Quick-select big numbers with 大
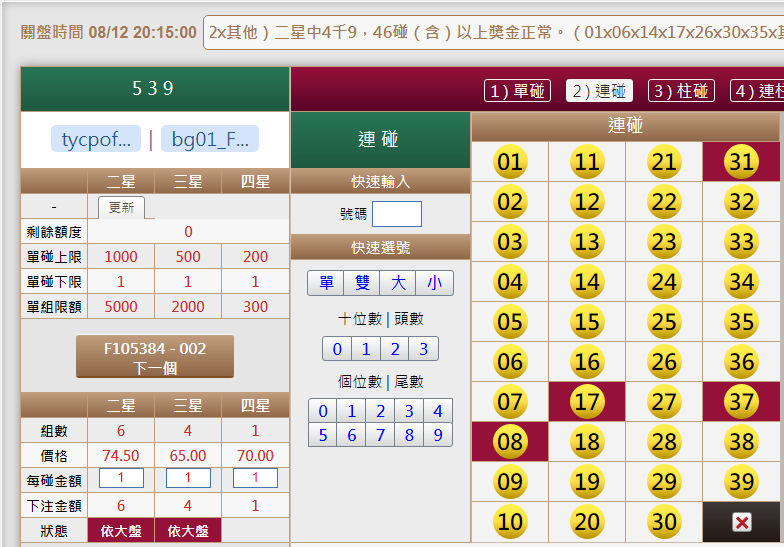 click(398, 283)
